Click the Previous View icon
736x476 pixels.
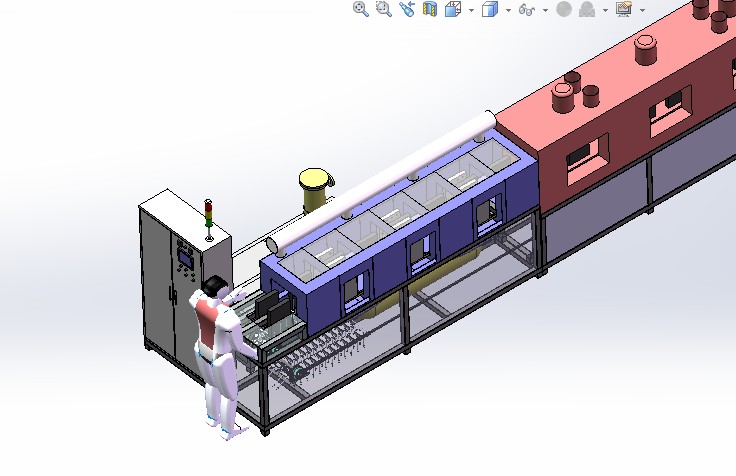406,9
